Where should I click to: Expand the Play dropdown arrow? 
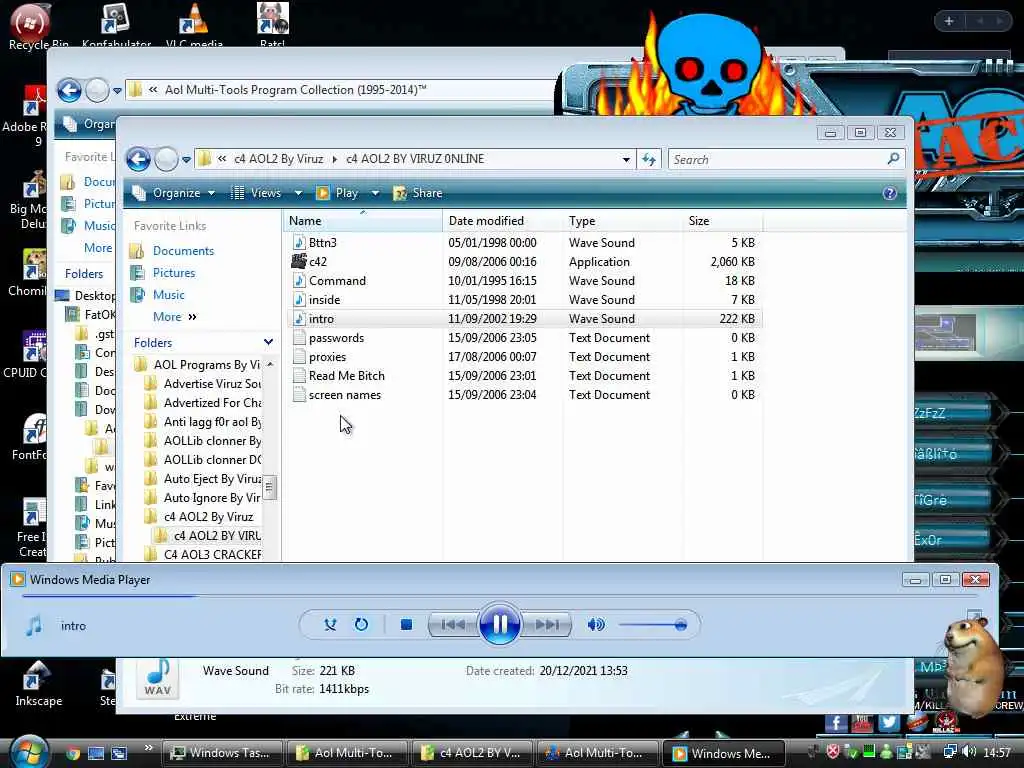coord(375,193)
